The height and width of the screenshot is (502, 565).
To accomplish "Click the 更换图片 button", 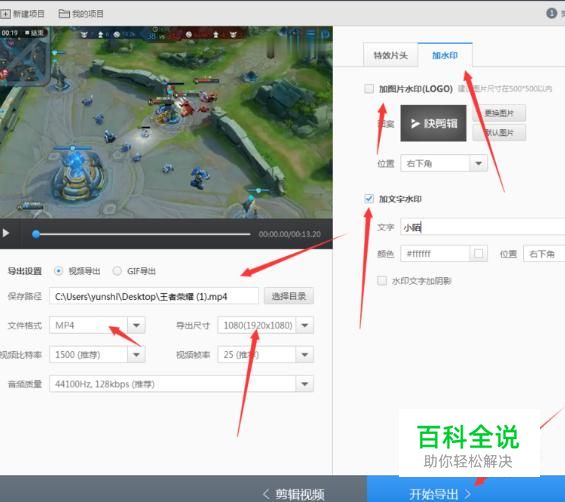I will [x=499, y=113].
